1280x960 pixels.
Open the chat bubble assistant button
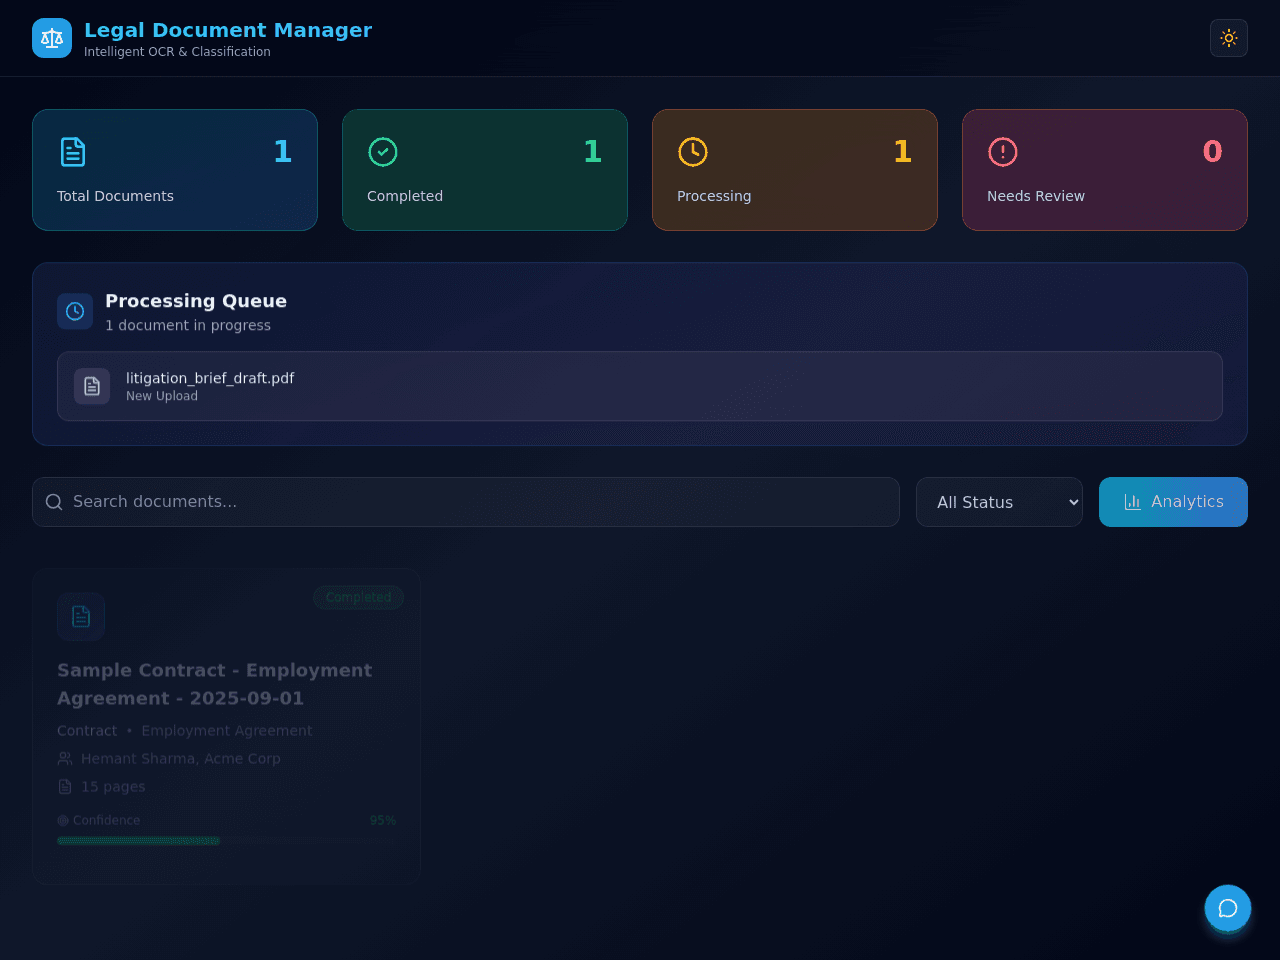tap(1228, 908)
